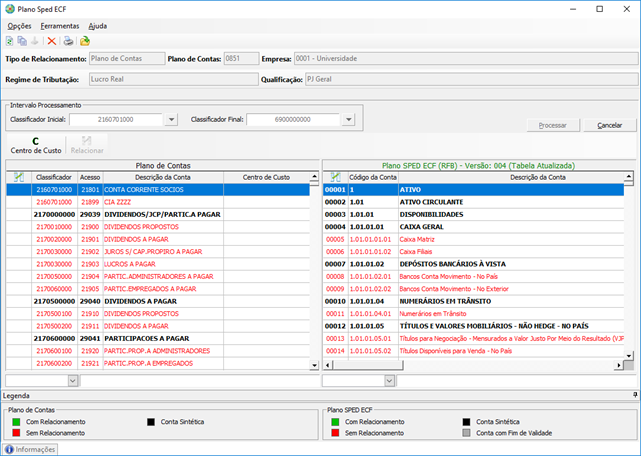Viewport: 641px width, 456px height.
Task: Click the Plano Sped ECF app icon
Action: point(10,9)
